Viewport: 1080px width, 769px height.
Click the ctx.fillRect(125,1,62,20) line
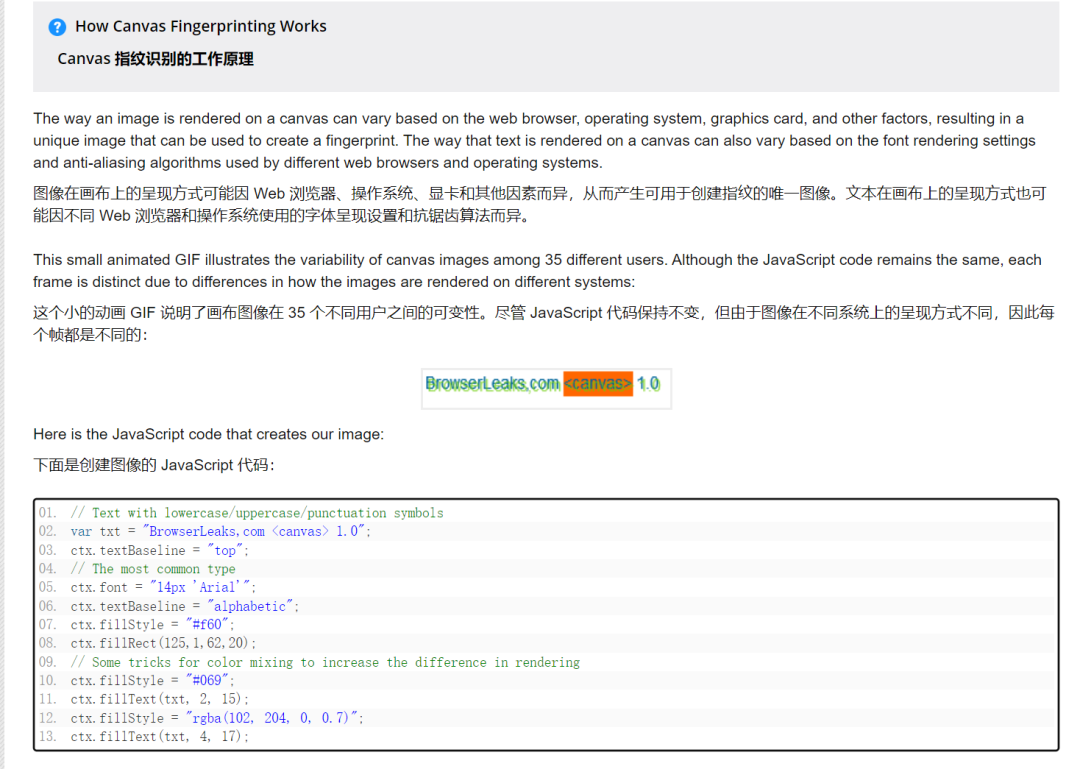pos(163,643)
